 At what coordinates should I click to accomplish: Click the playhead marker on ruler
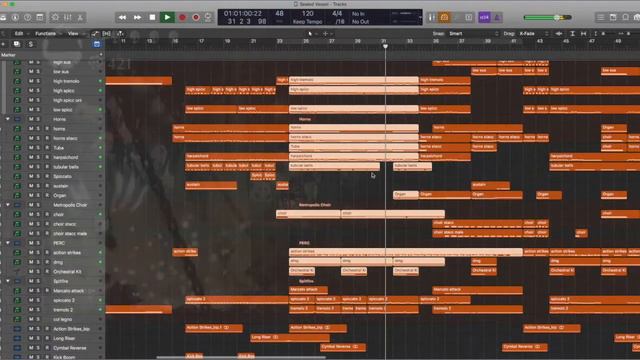click(x=385, y=47)
